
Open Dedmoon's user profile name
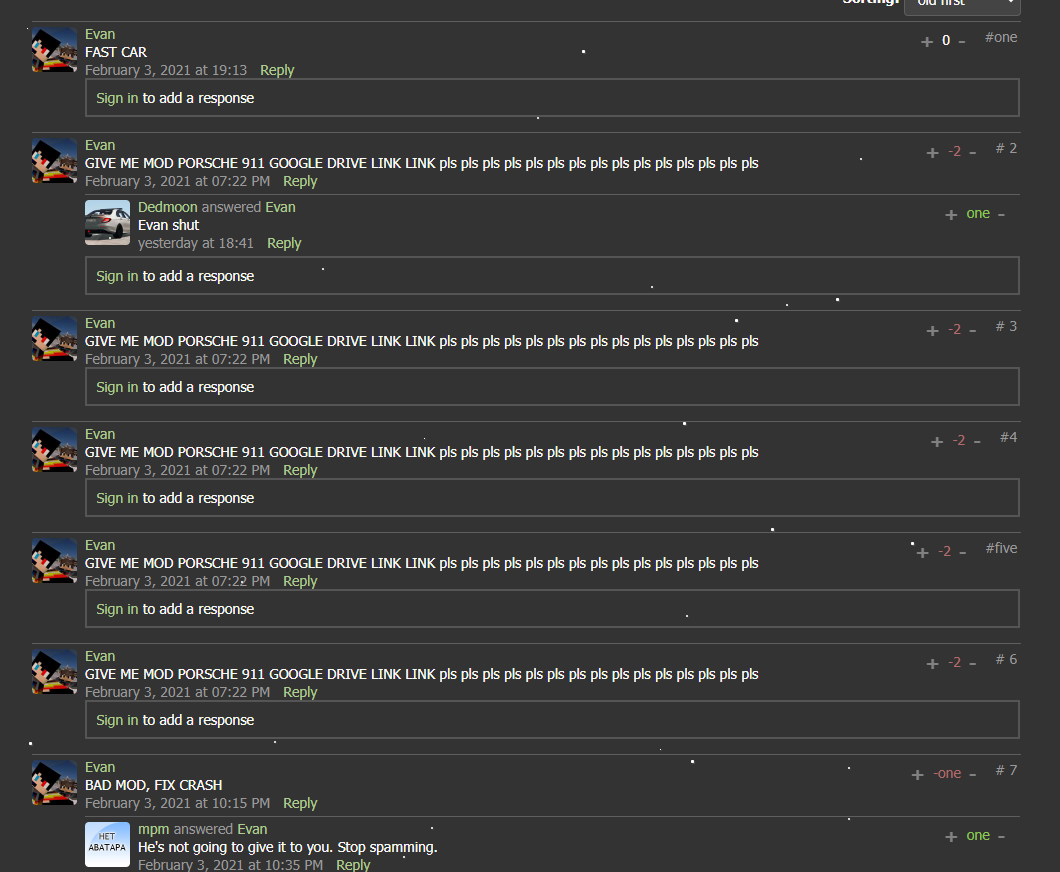click(168, 208)
